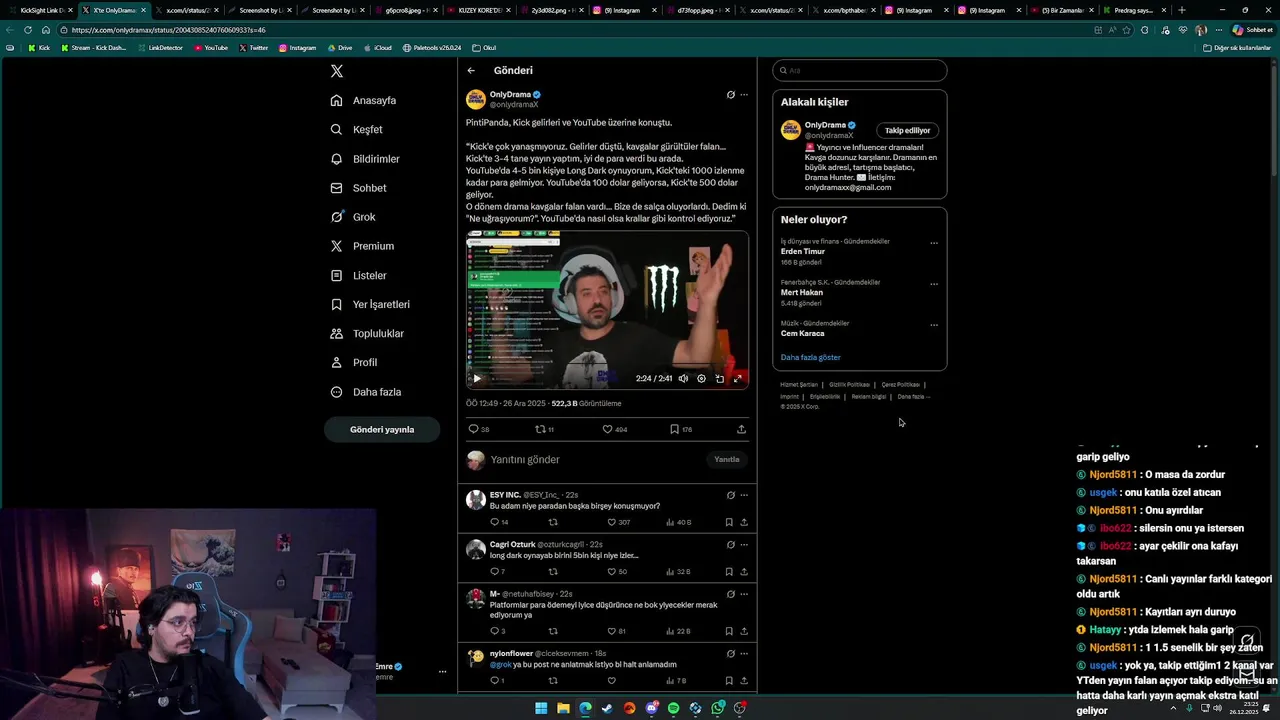Bookmark ESY INC.'s reply

[x=728, y=522]
